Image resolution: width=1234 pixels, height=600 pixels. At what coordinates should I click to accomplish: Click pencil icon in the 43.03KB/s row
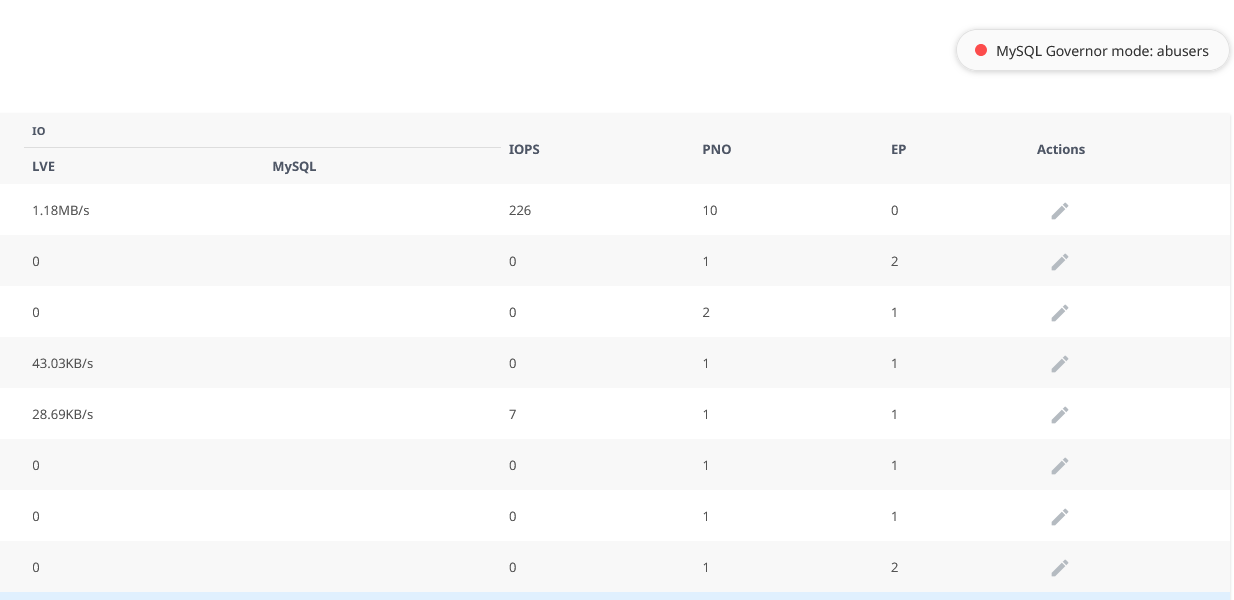[x=1060, y=364]
